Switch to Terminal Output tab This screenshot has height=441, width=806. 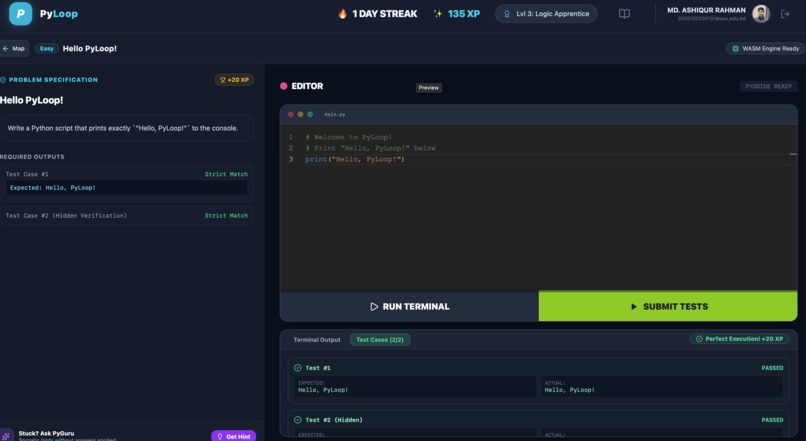point(317,340)
